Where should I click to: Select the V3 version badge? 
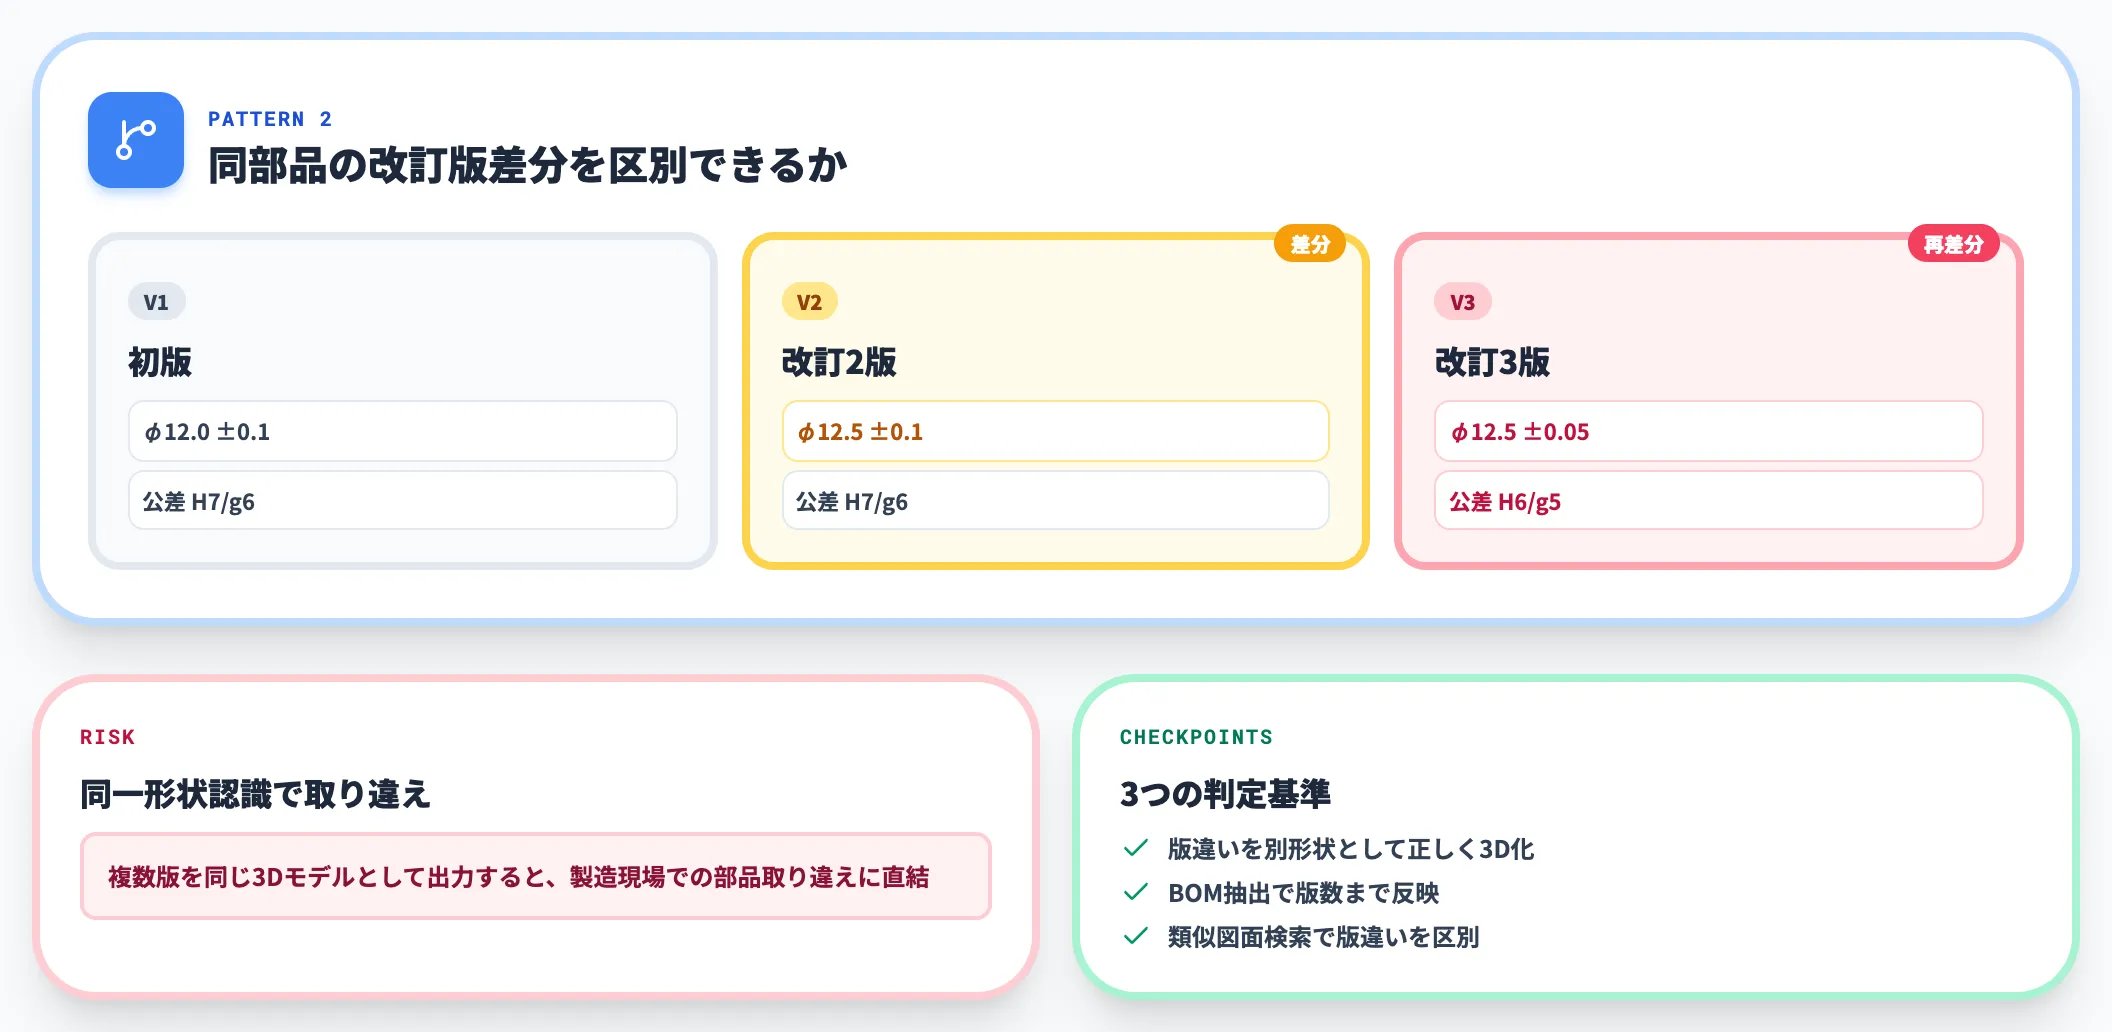click(x=1463, y=302)
